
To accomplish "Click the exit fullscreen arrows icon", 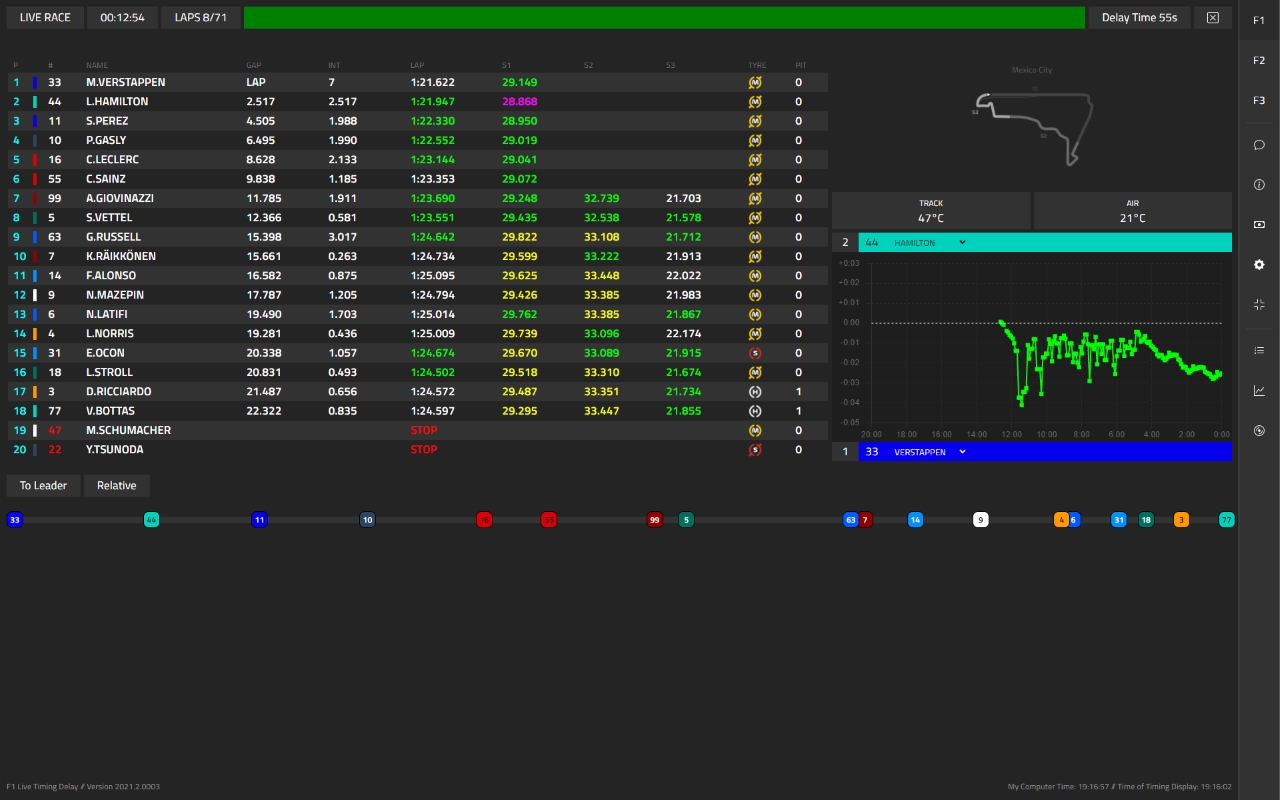I will 1259,305.
